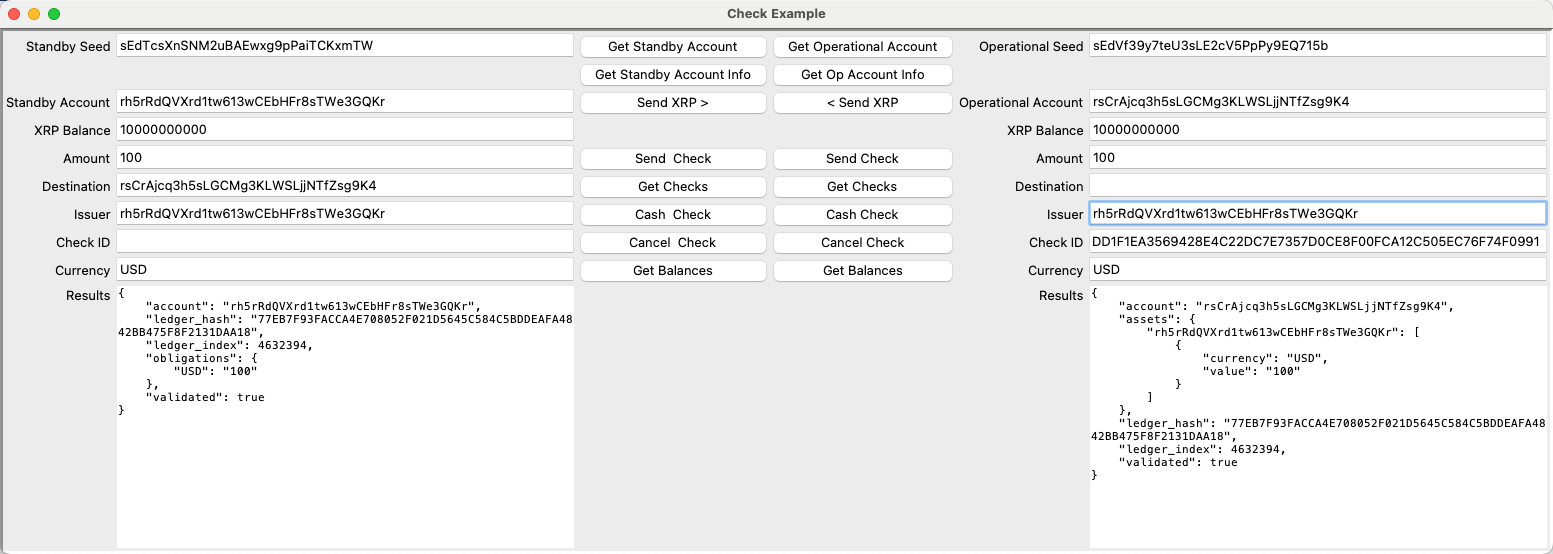Click the operational Check ID field
Image resolution: width=1553 pixels, height=554 pixels.
coord(1318,242)
